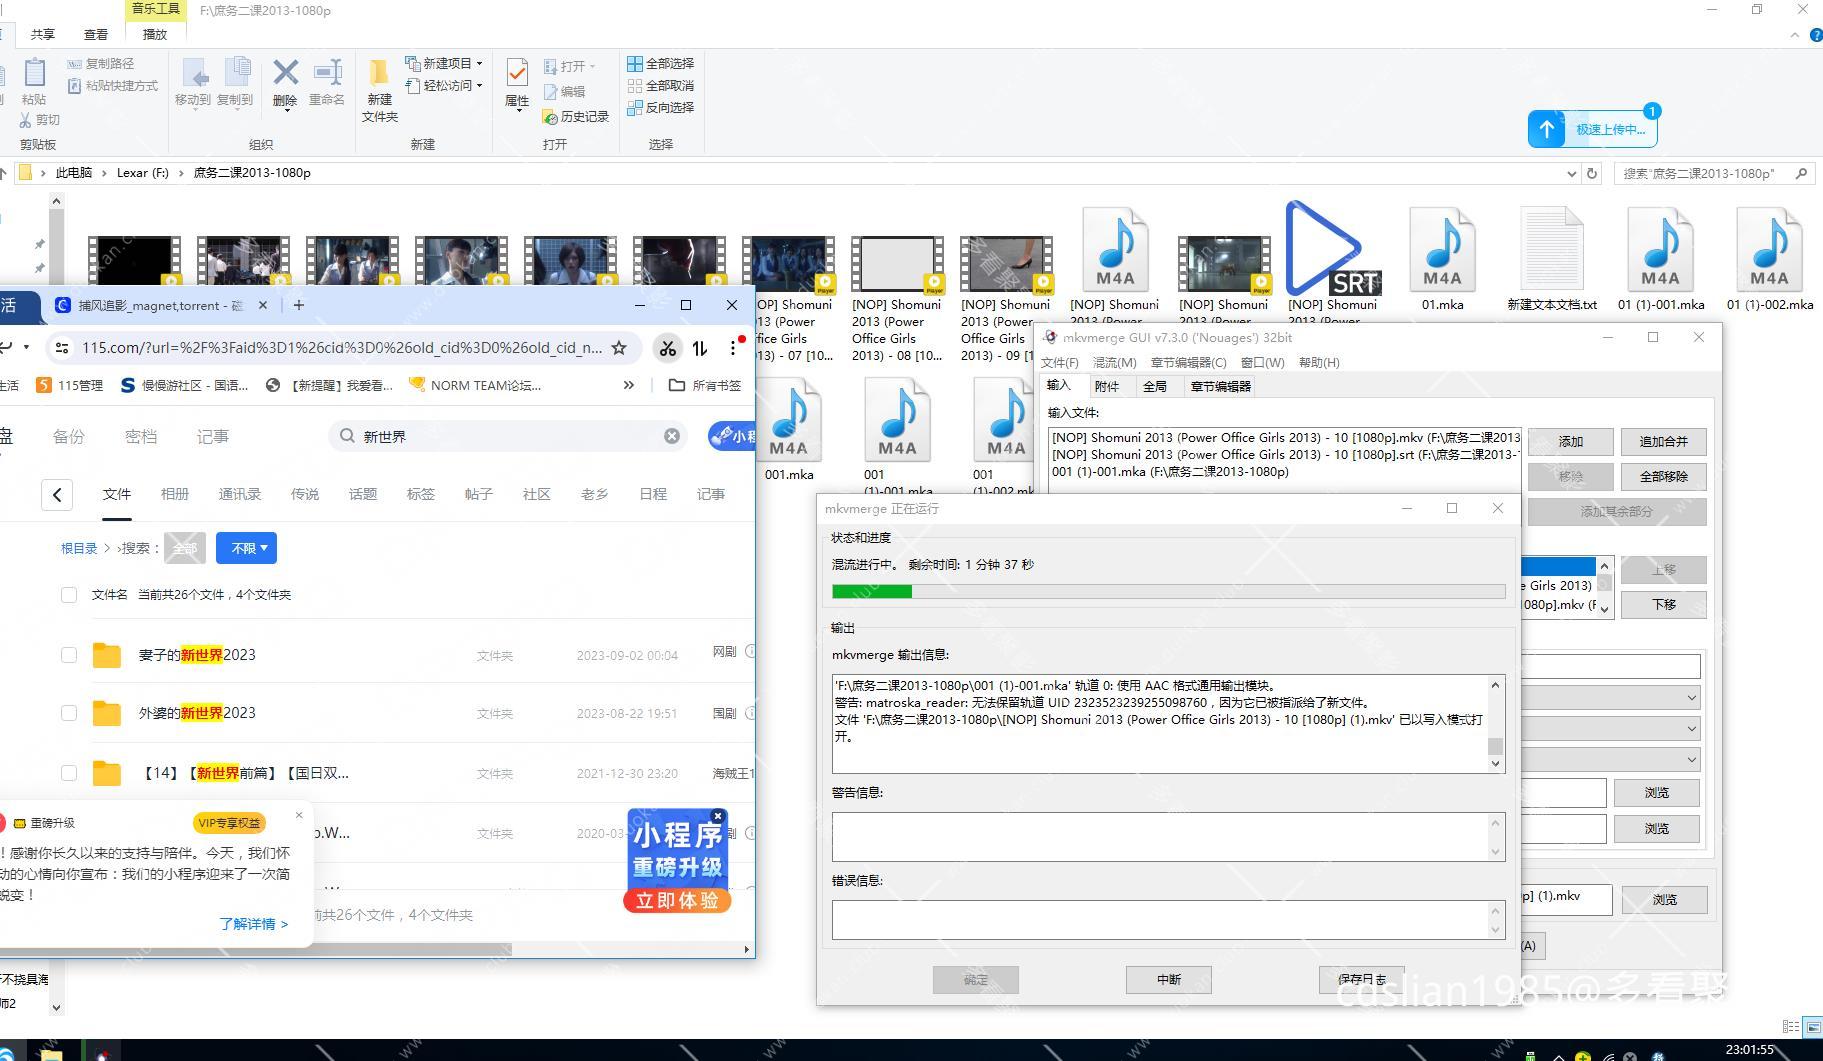The image size is (1823, 1061).
Task: Check the box for 妻子的新世界2023 folder
Action: tap(69, 655)
